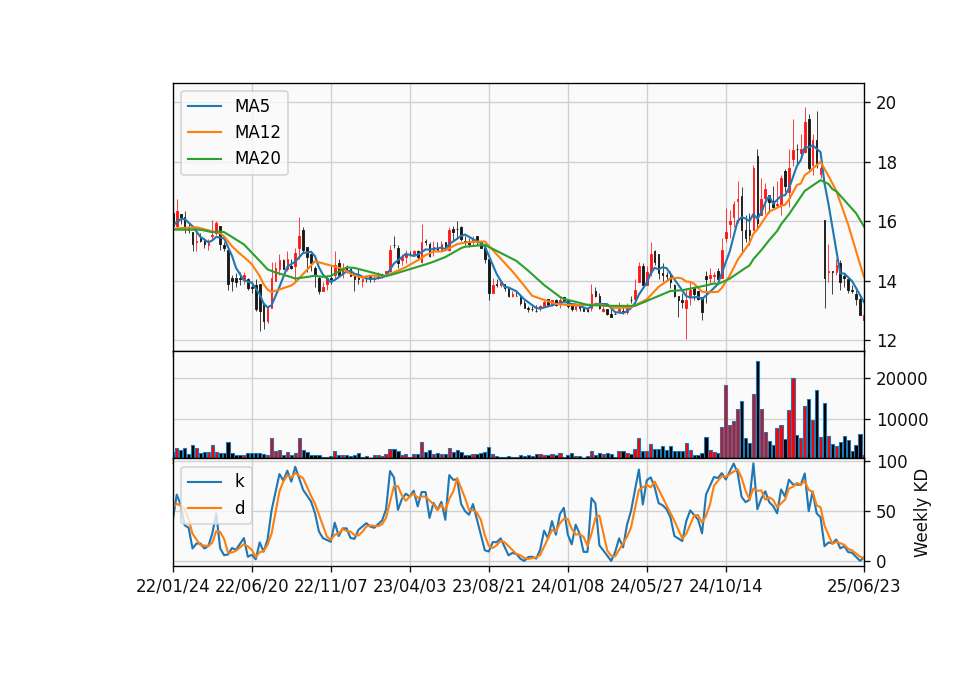Viewport: 960px width, 690px height.
Task: Click the price axis value 16
Action: click(x=886, y=222)
